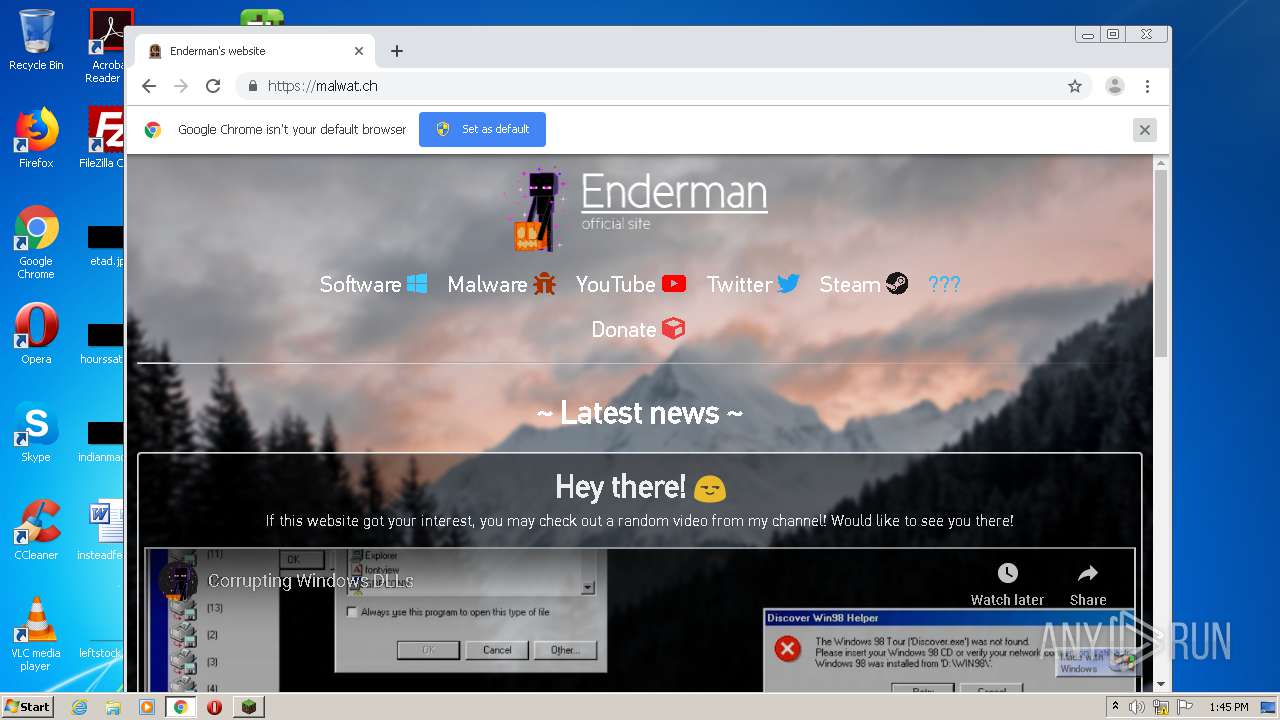Open the YouTube link
Image resolution: width=1280 pixels, height=720 pixels.
[x=615, y=284]
